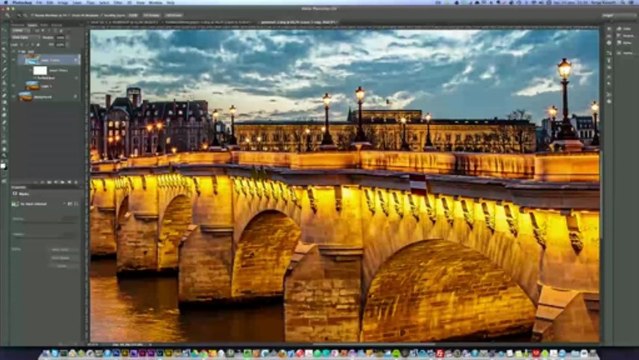Switch to the Layers panel tab
This screenshot has height=360, width=639.
33,25
